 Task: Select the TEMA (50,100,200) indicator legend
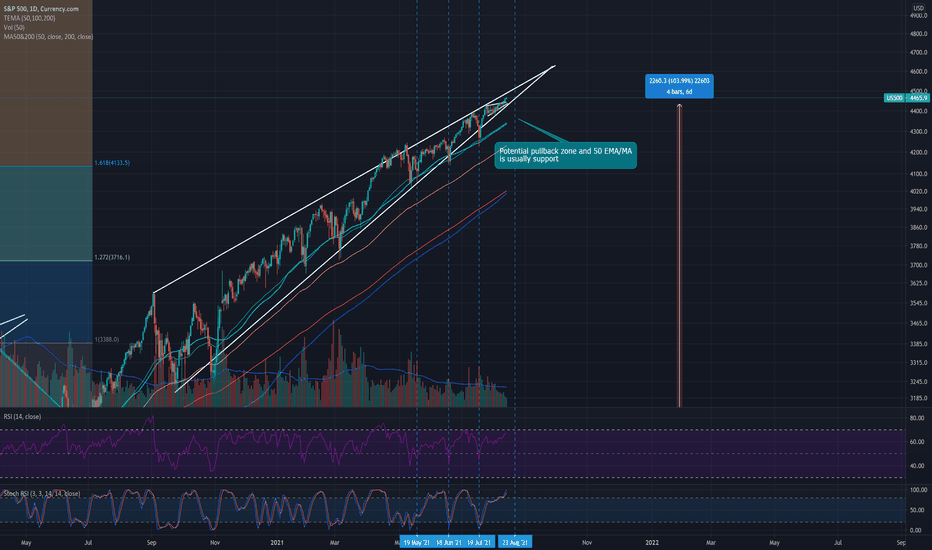click(x=29, y=18)
